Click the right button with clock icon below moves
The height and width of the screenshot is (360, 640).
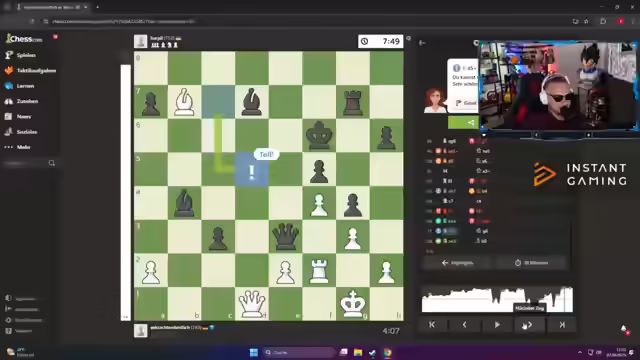[531, 263]
